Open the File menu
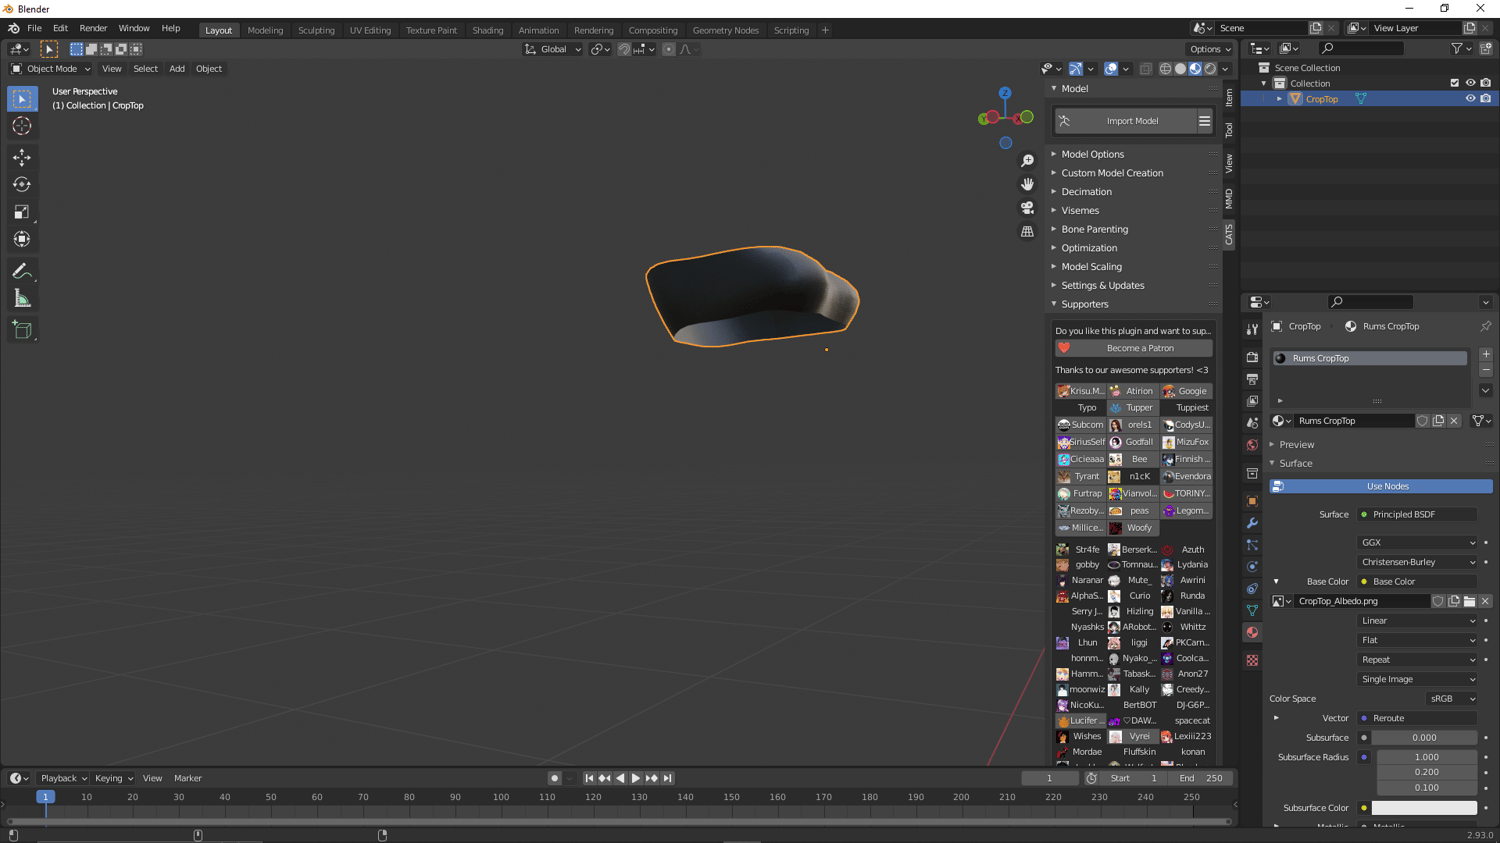 (x=34, y=29)
